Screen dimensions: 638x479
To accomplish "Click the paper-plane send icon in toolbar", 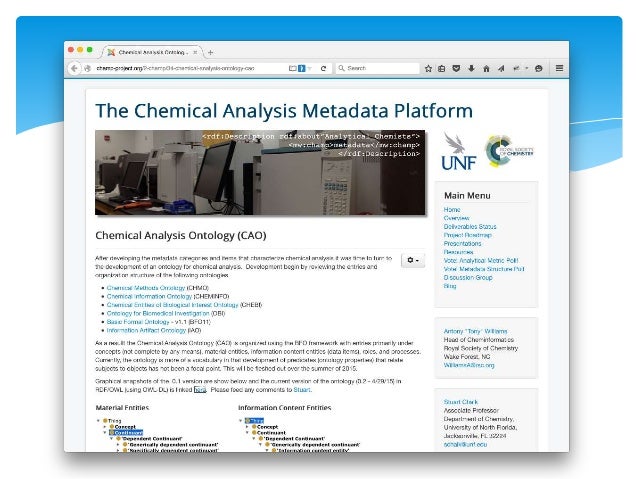I will tap(501, 68).
